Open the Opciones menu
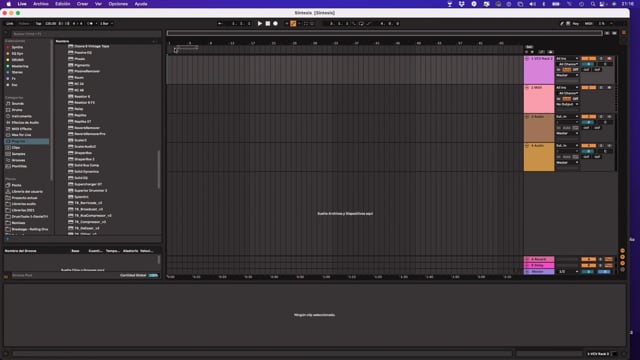 click(118, 4)
